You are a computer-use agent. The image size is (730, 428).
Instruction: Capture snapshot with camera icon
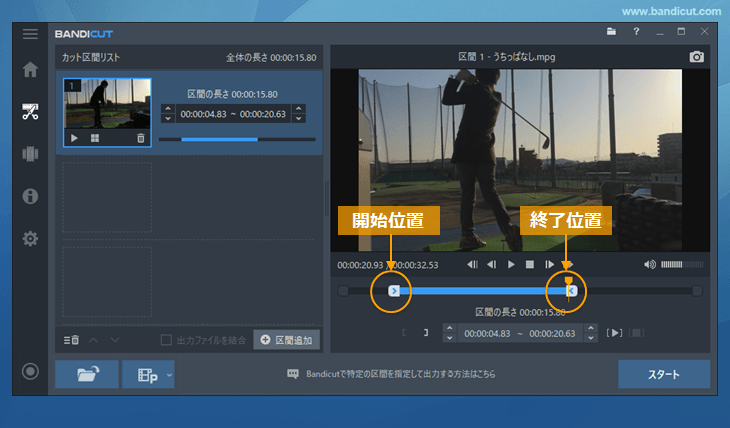pos(696,57)
